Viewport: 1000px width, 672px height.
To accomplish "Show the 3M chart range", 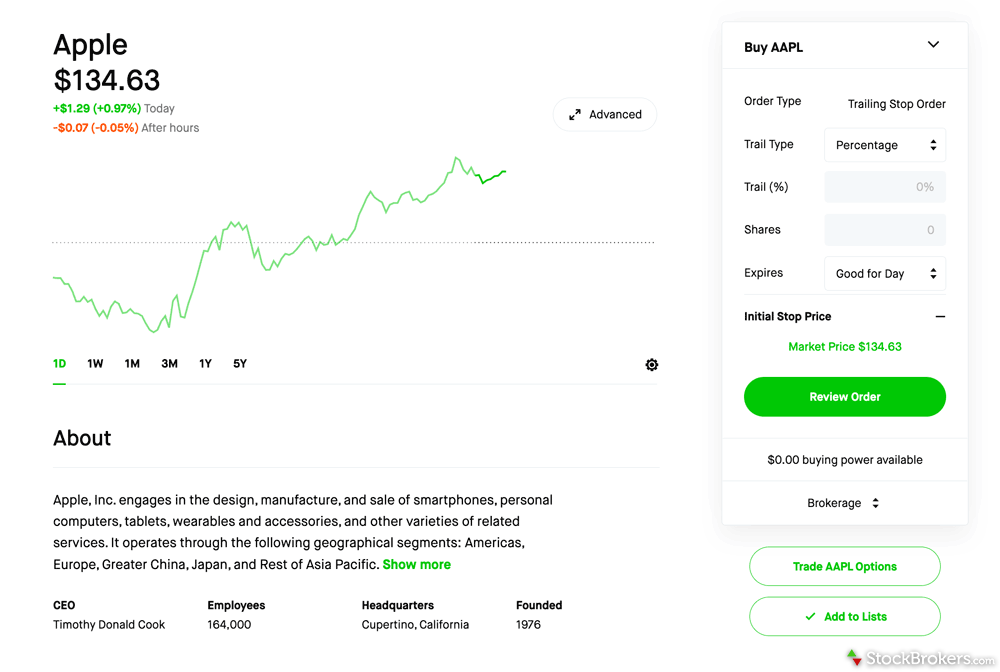I will point(169,364).
